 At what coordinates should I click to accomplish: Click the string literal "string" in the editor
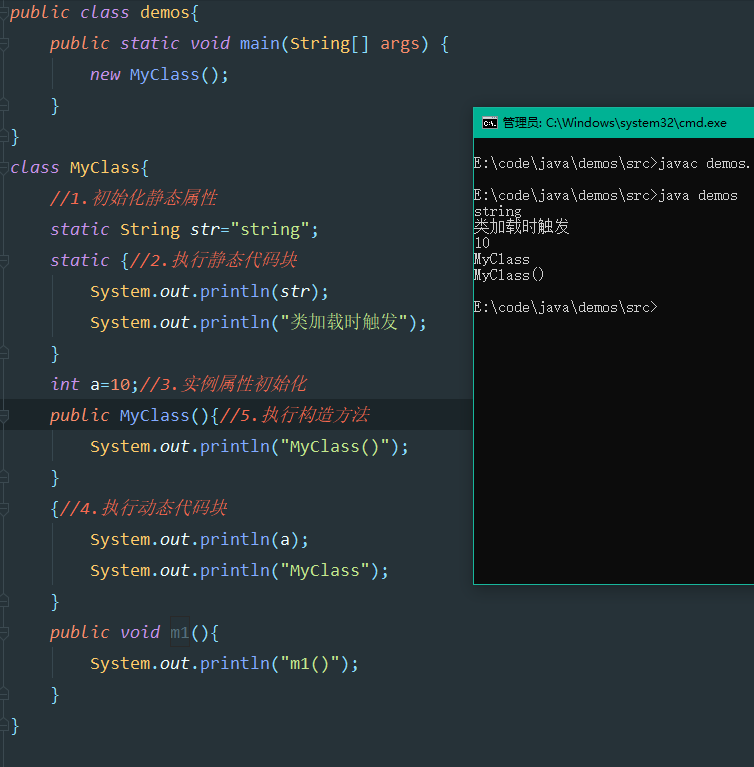(270, 230)
